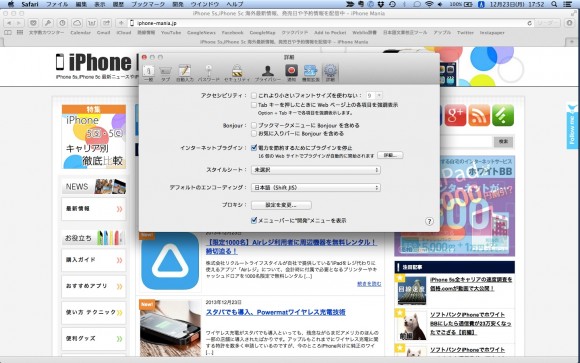This screenshot has width=580, height=363.
Task: Click the Powermat charging phone thumbnail
Action: pos(170,329)
